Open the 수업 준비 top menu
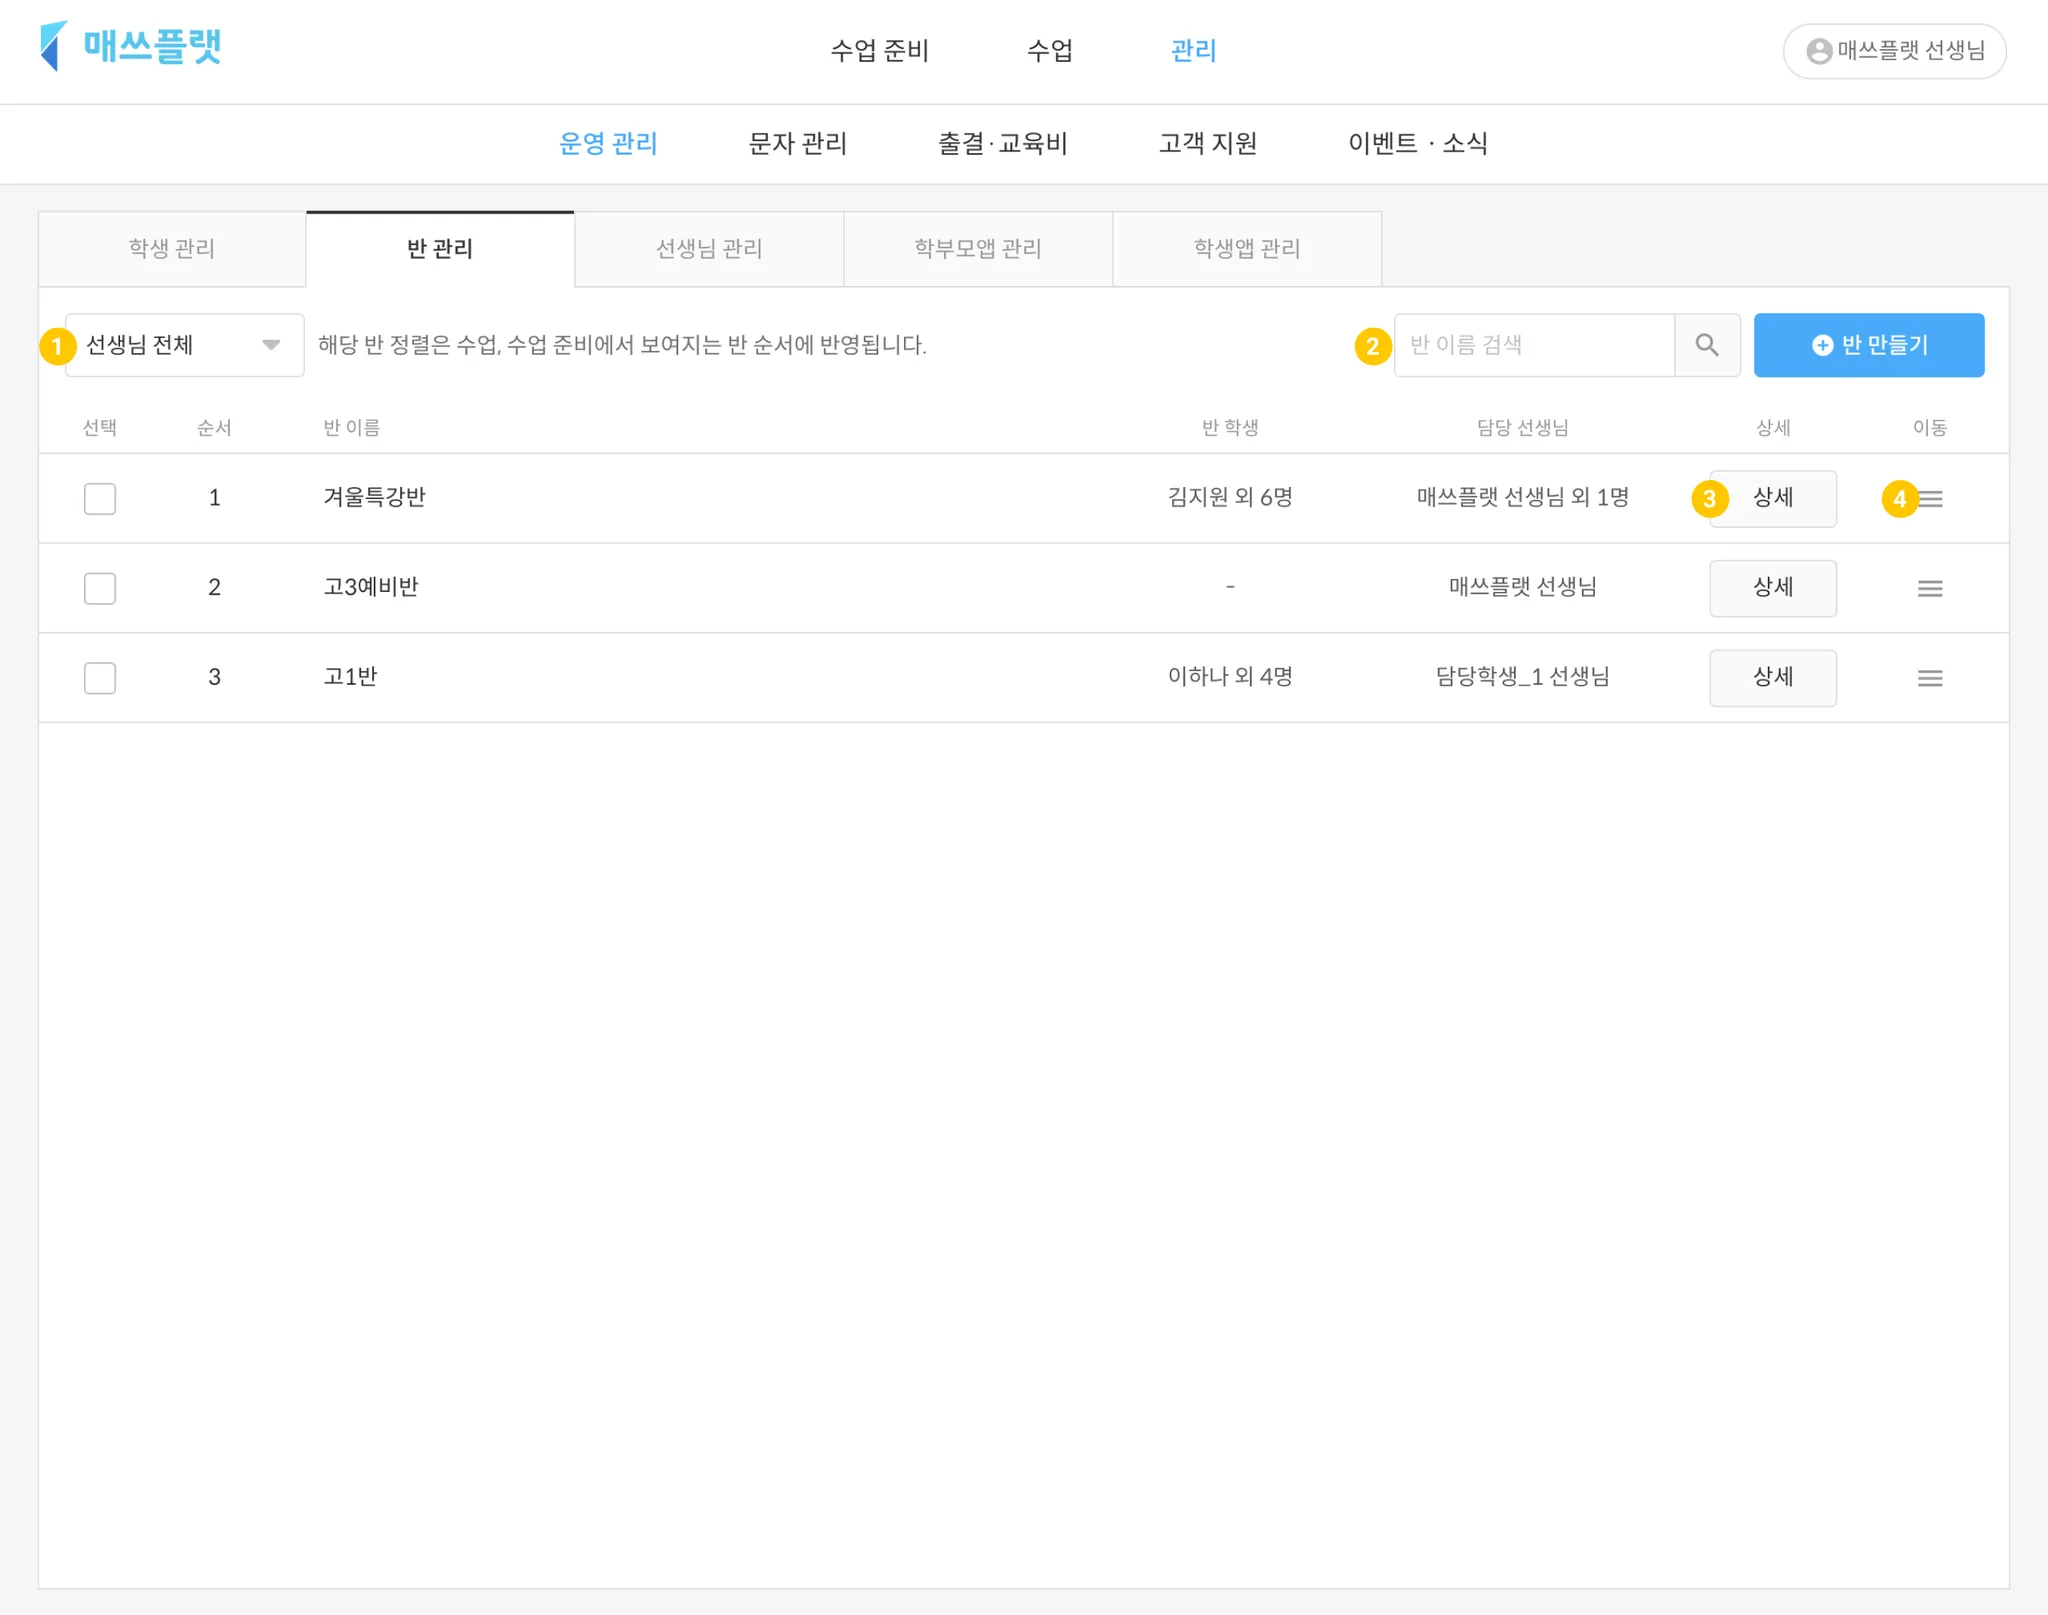2048x1615 pixels. point(879,51)
